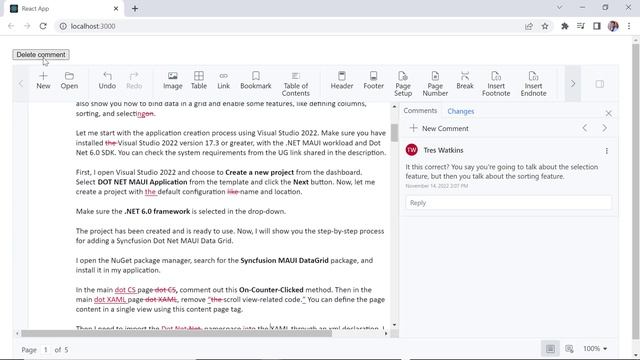Image resolution: width=640 pixels, height=360 pixels.
Task: Open the Footer editor
Action: 373,80
